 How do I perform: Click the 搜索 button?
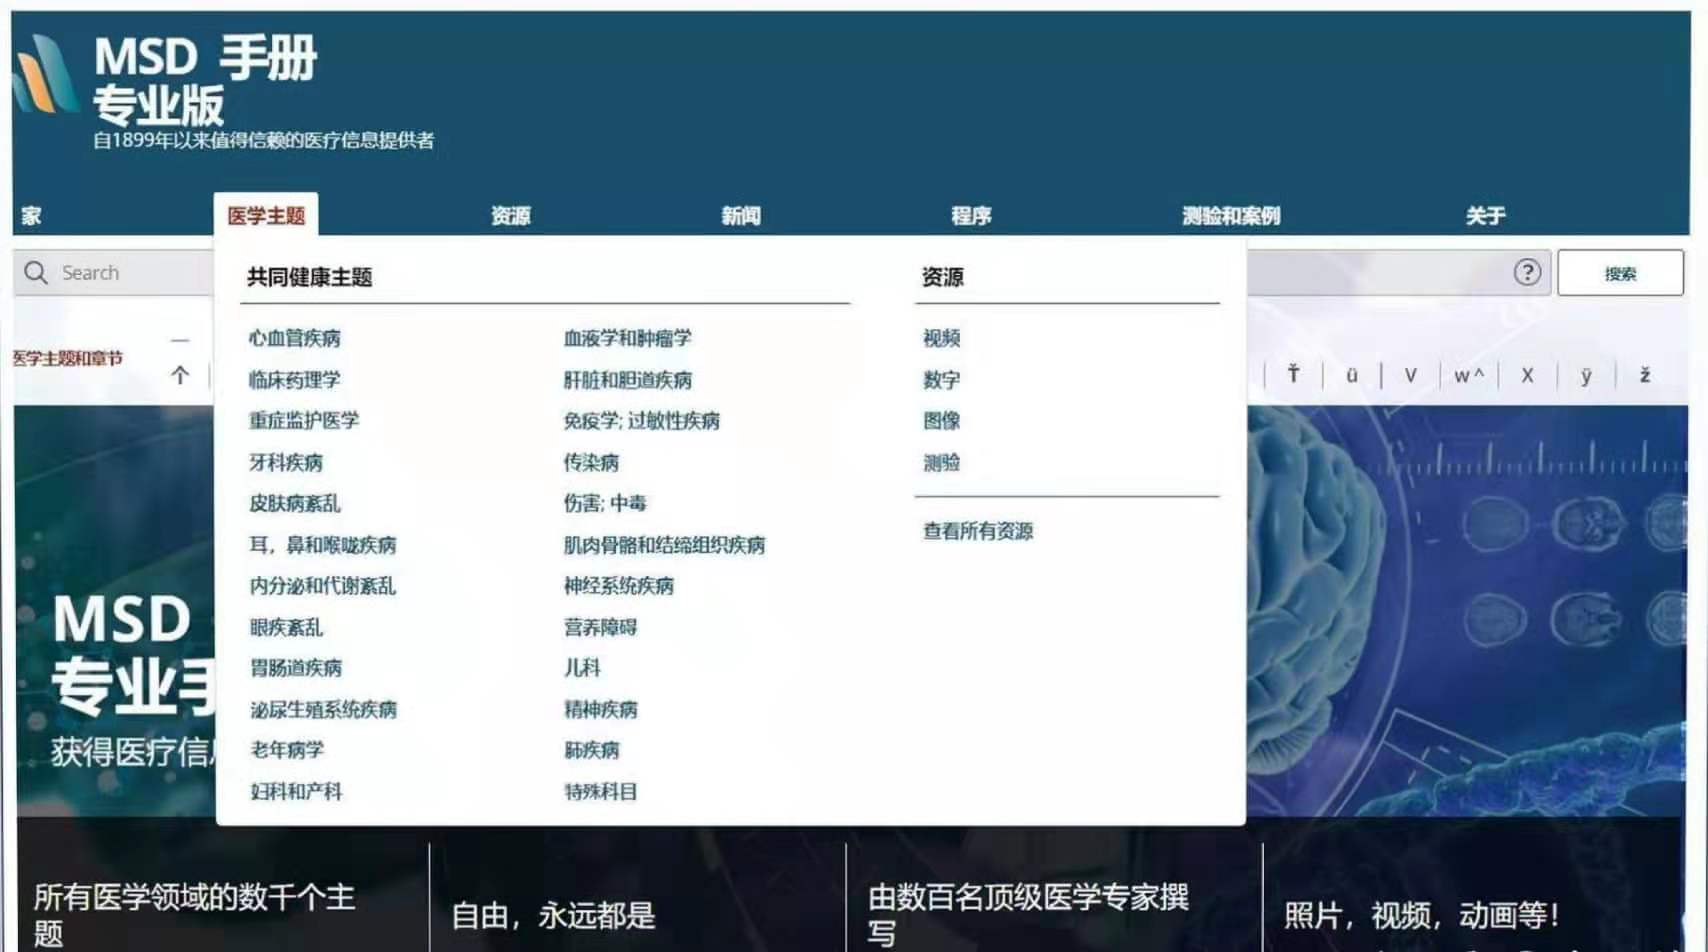[x=1619, y=271]
